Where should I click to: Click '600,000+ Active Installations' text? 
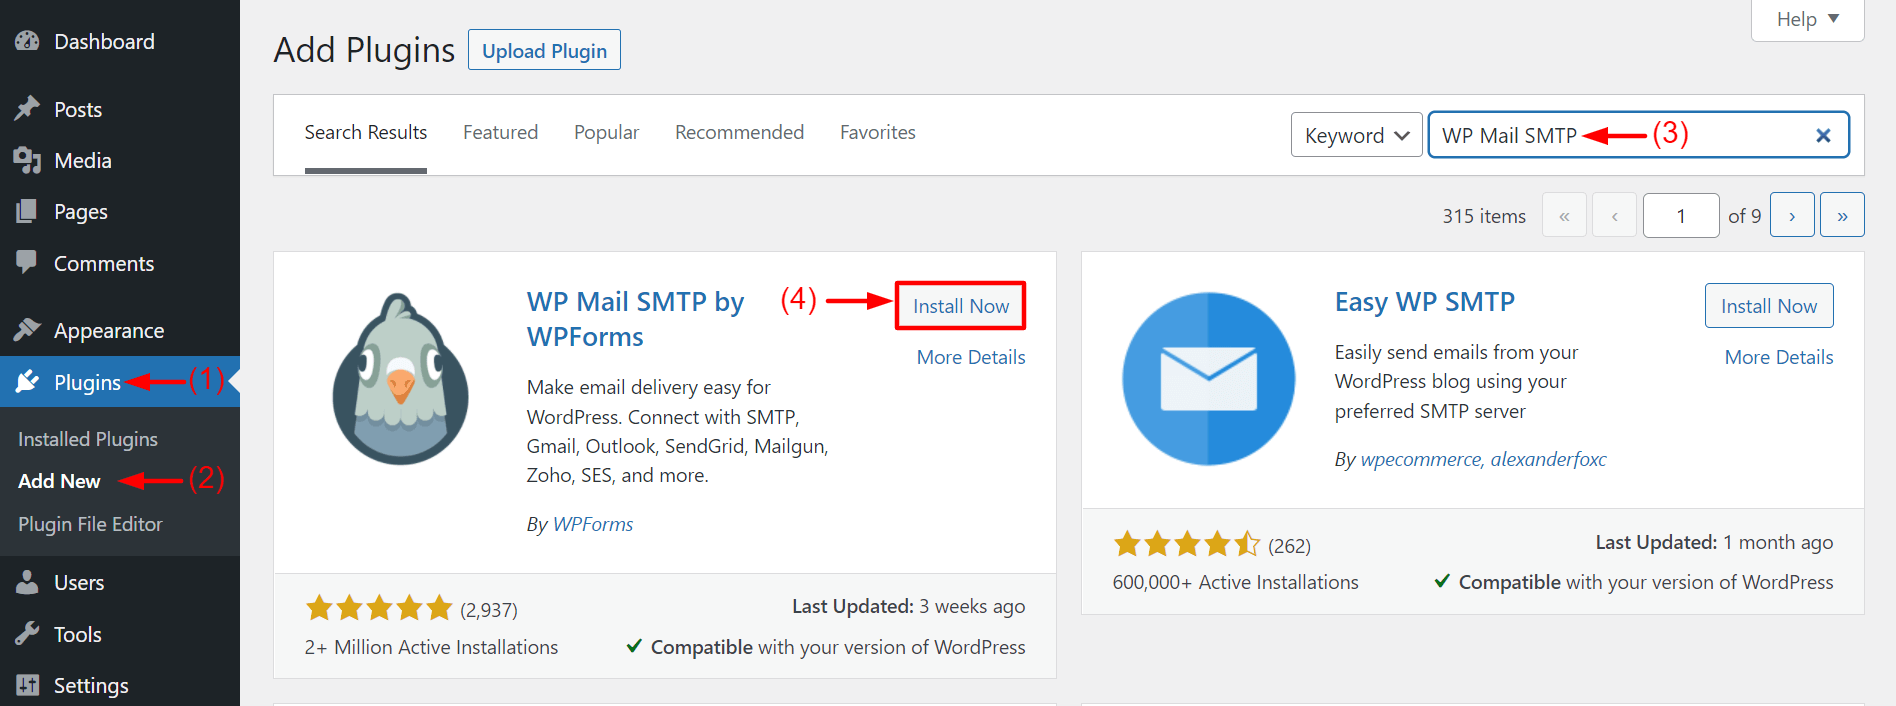(1236, 582)
